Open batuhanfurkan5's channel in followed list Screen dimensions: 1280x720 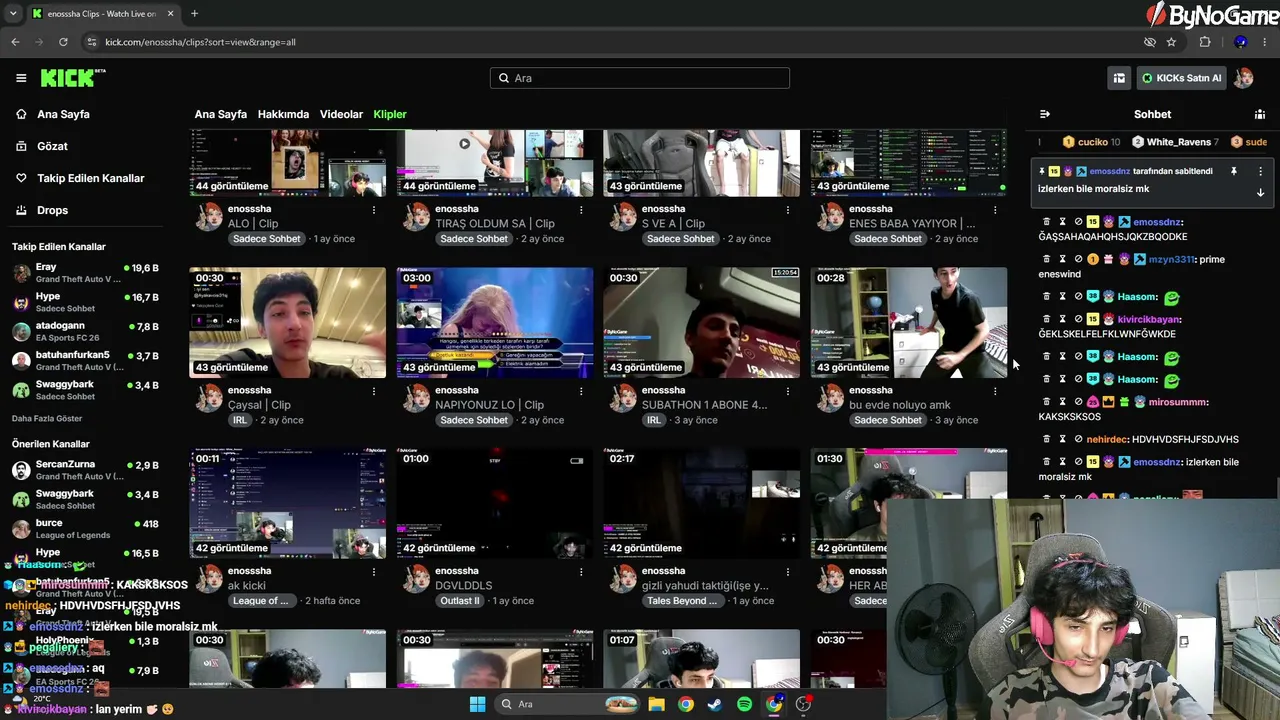point(86,360)
